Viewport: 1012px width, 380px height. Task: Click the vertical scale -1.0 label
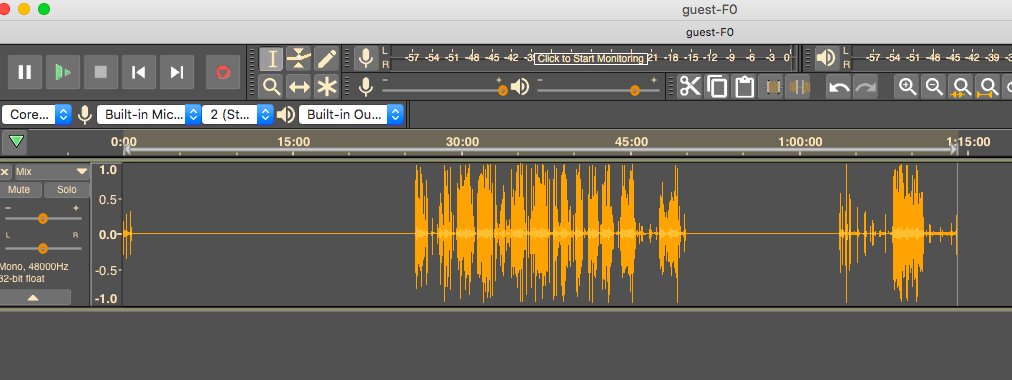106,299
